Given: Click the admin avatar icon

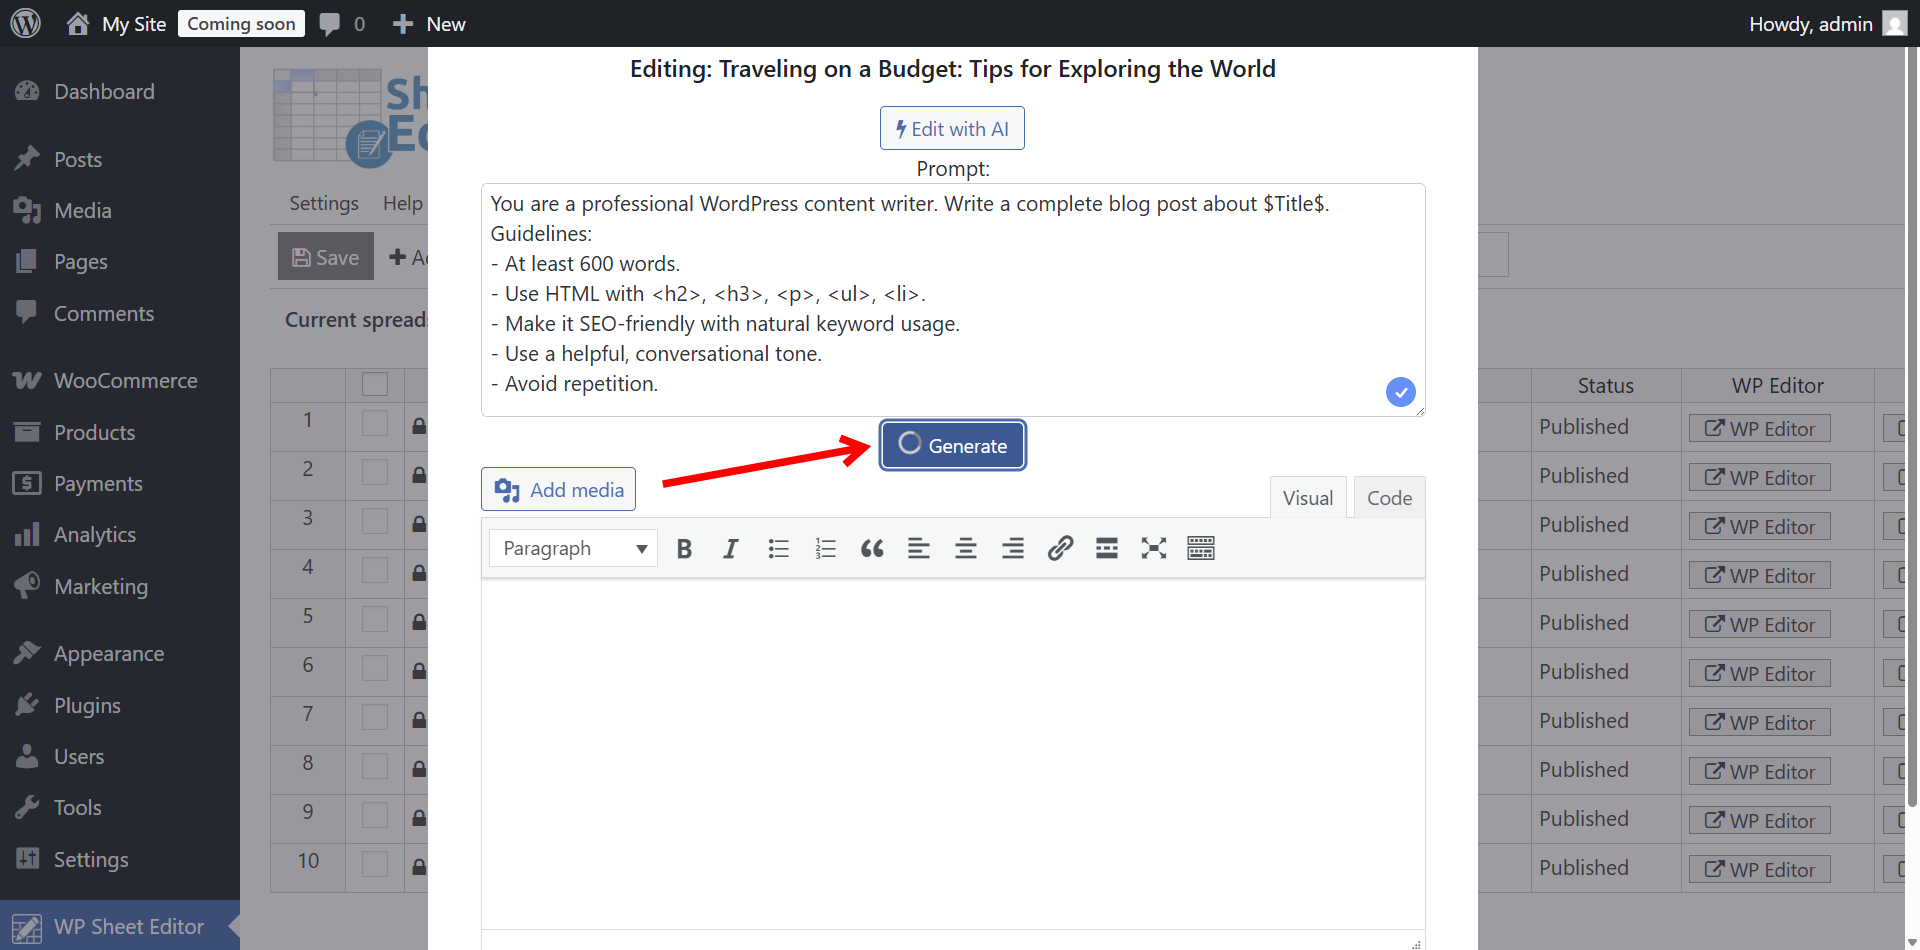Looking at the screenshot, I should pos(1894,23).
